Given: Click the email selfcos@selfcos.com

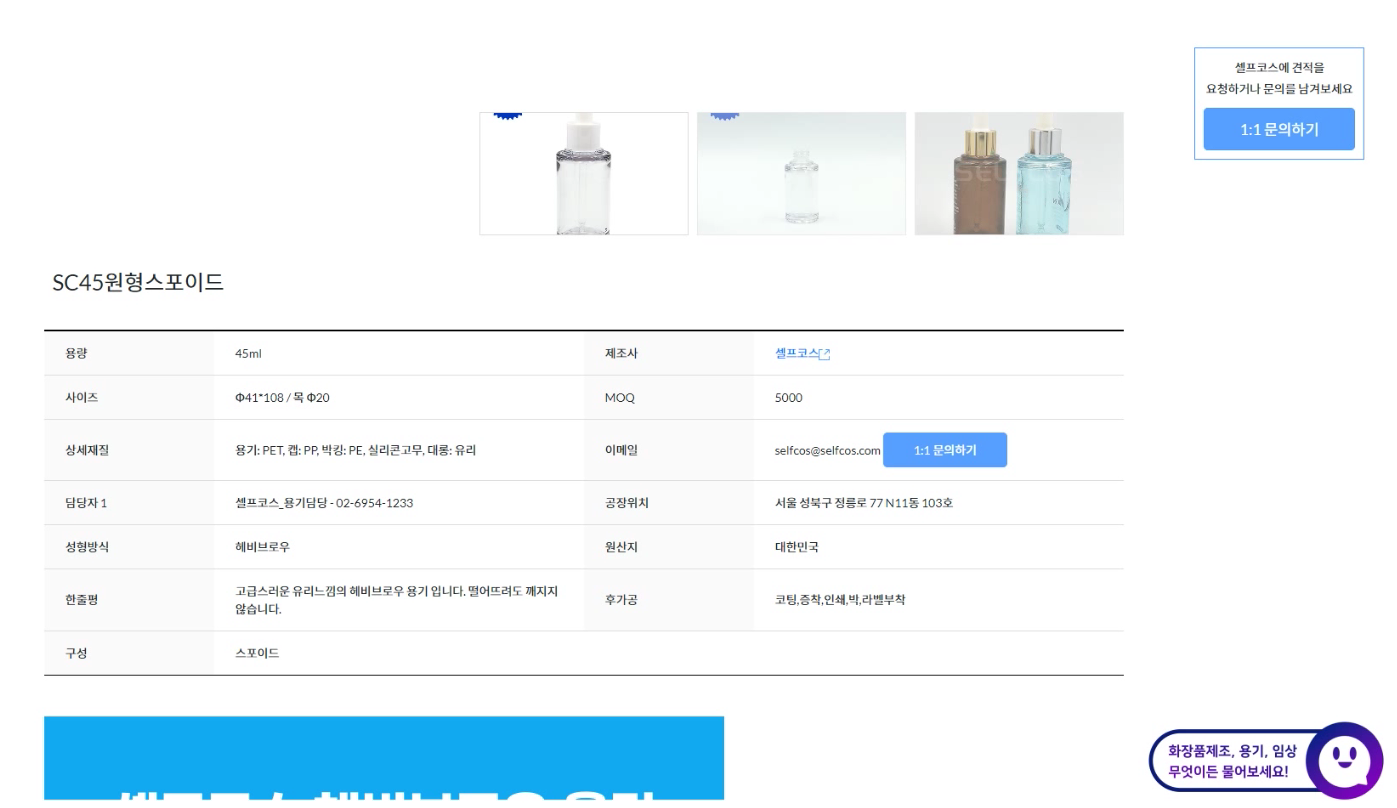Looking at the screenshot, I should (827, 451).
